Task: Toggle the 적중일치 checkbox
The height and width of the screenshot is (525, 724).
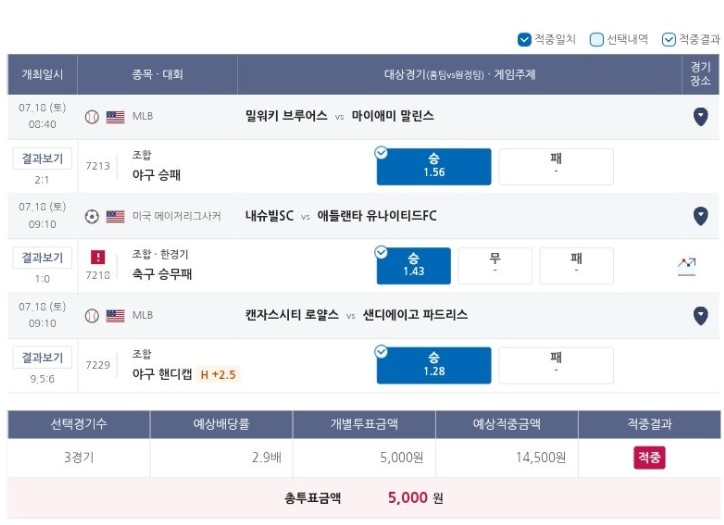Action: [x=524, y=40]
